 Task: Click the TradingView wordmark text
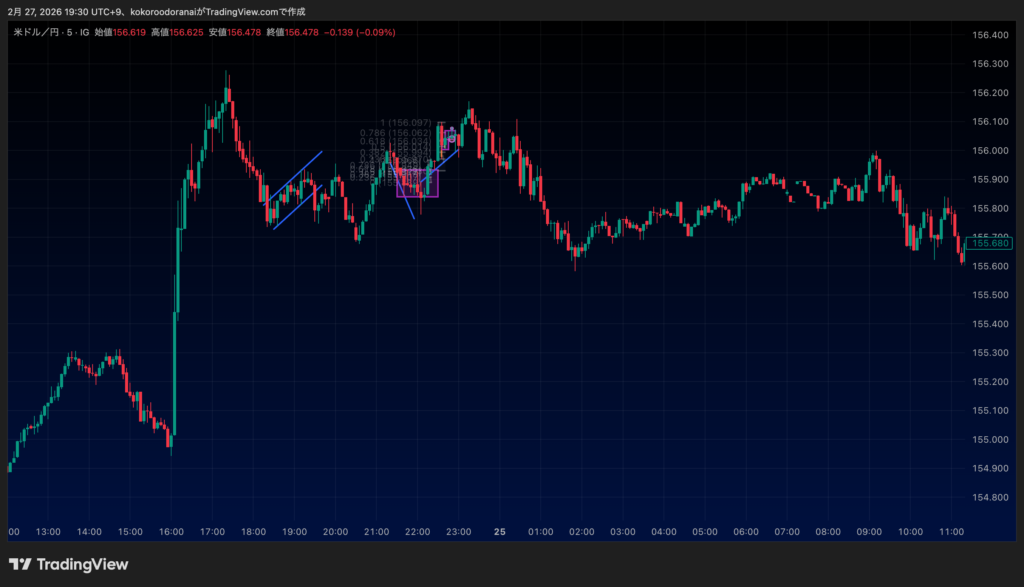pos(82,565)
